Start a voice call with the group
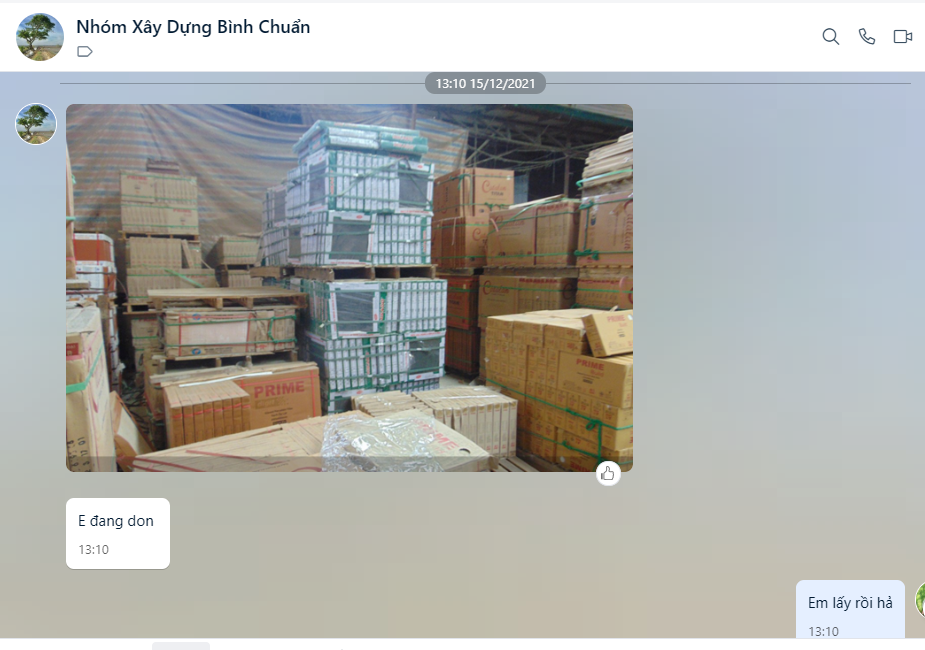The height and width of the screenshot is (650, 925). click(x=867, y=37)
